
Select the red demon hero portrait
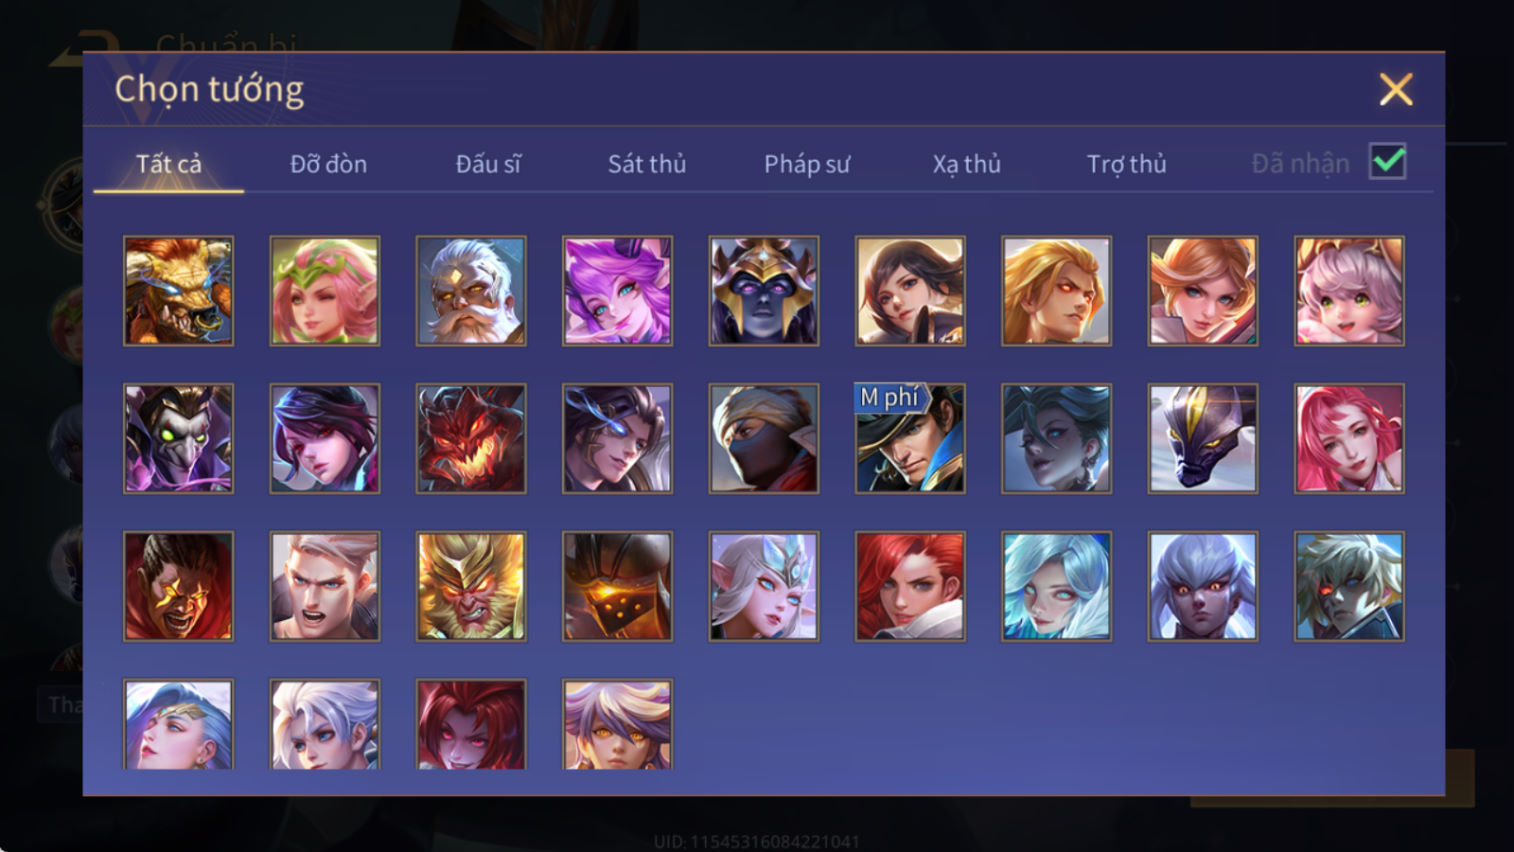471,439
